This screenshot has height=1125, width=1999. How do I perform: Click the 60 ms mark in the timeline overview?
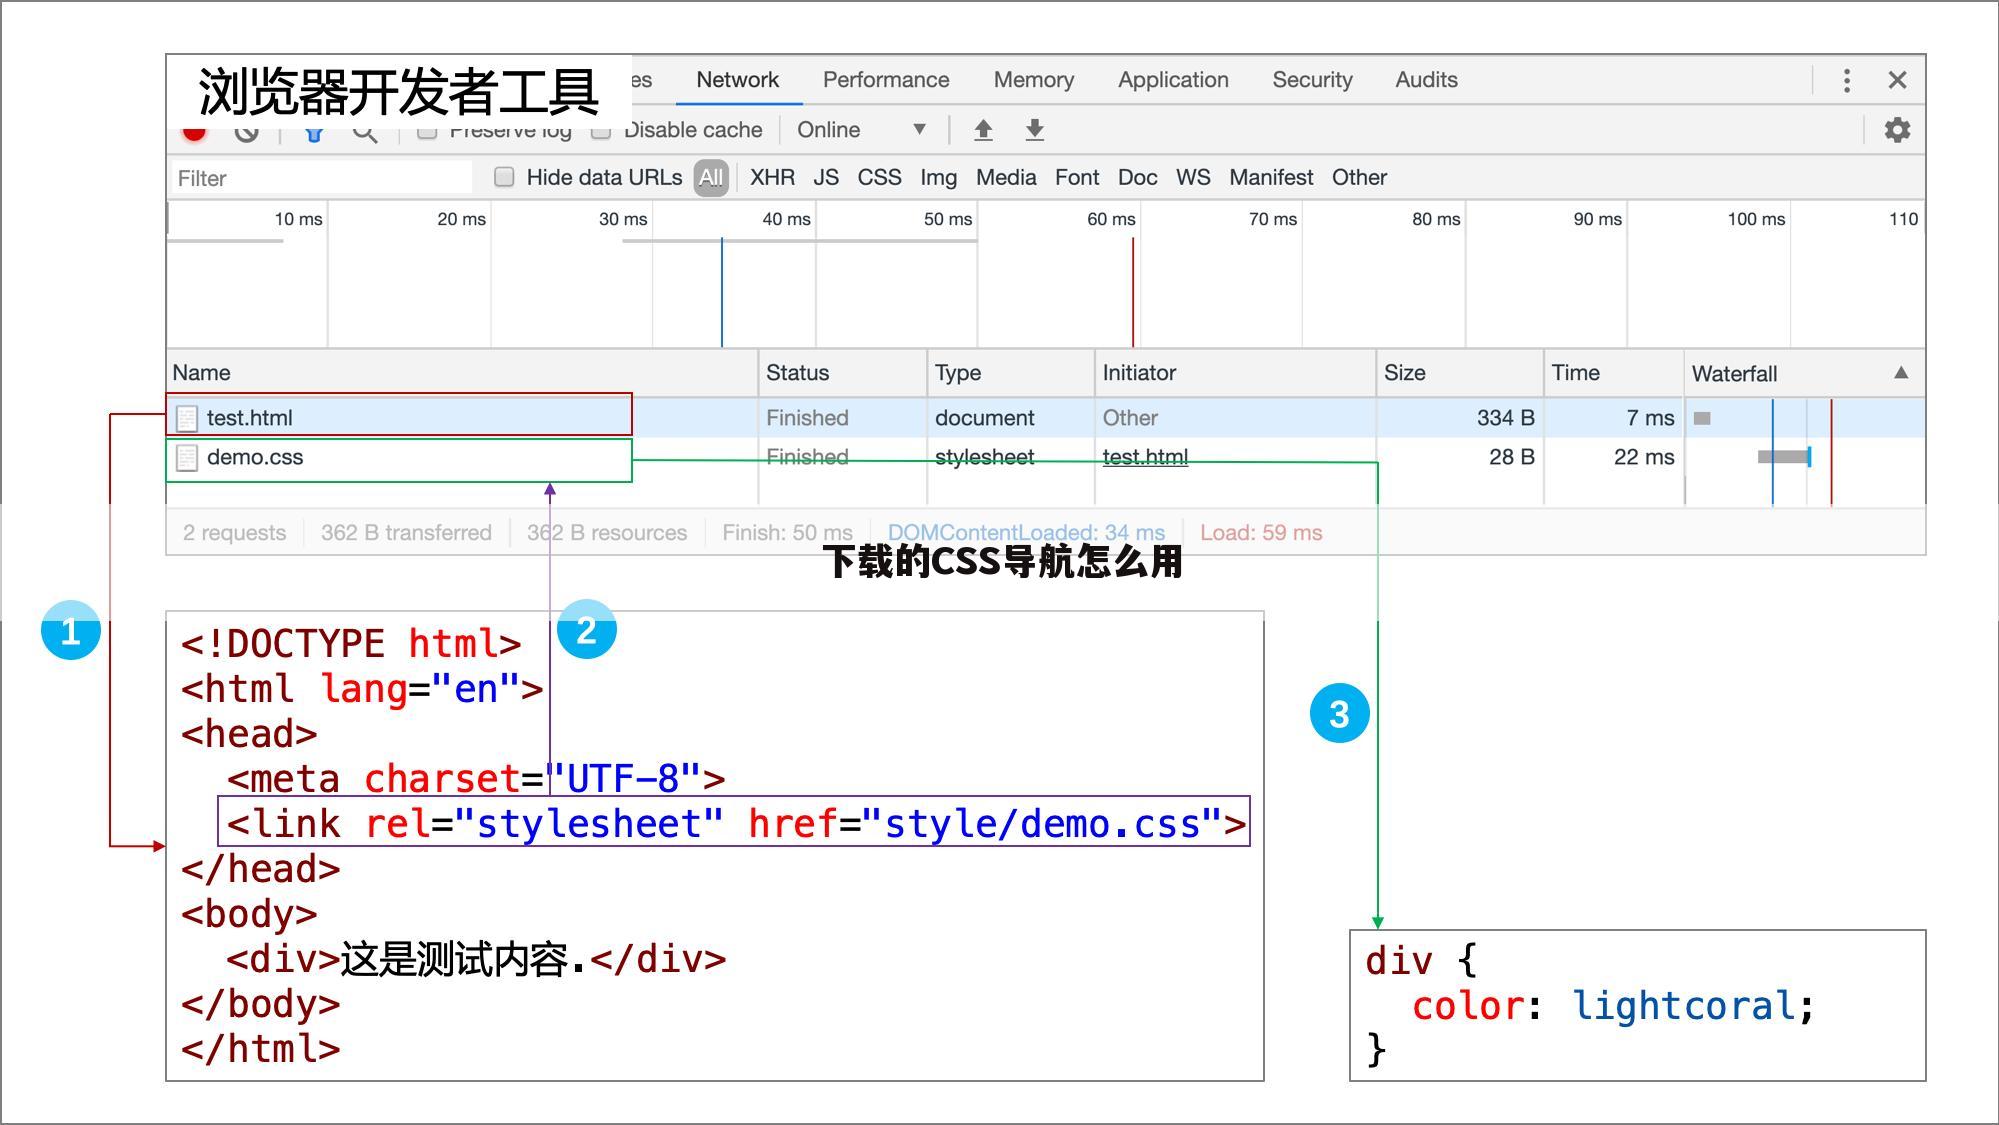point(1111,219)
